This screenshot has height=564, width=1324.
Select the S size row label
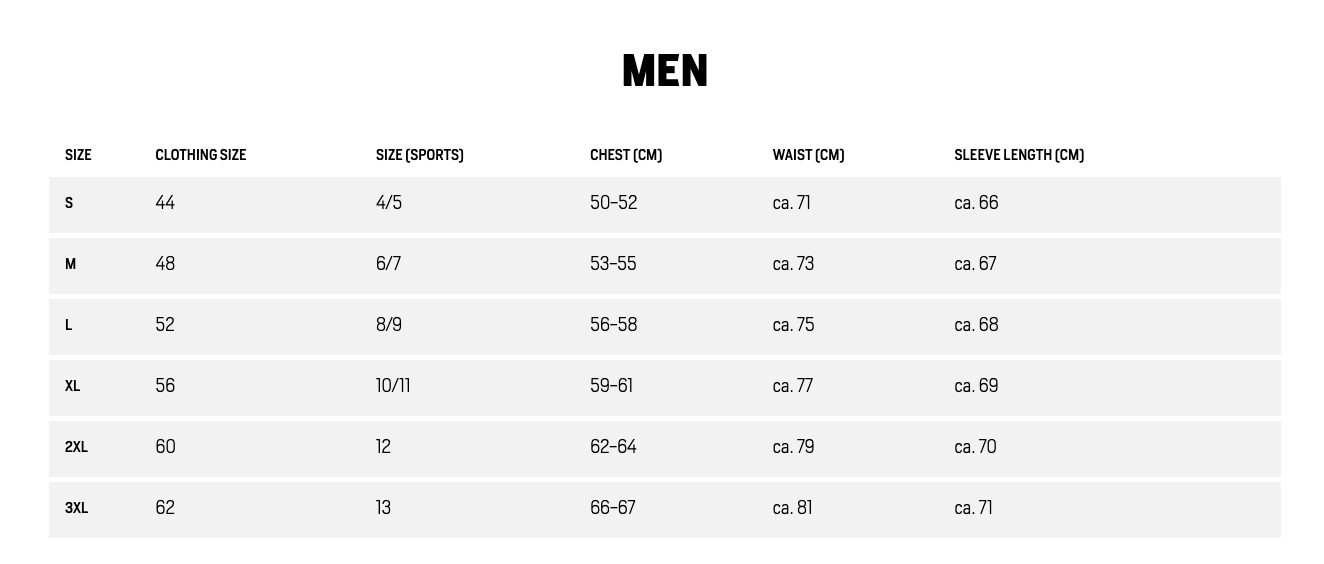pyautogui.click(x=69, y=203)
